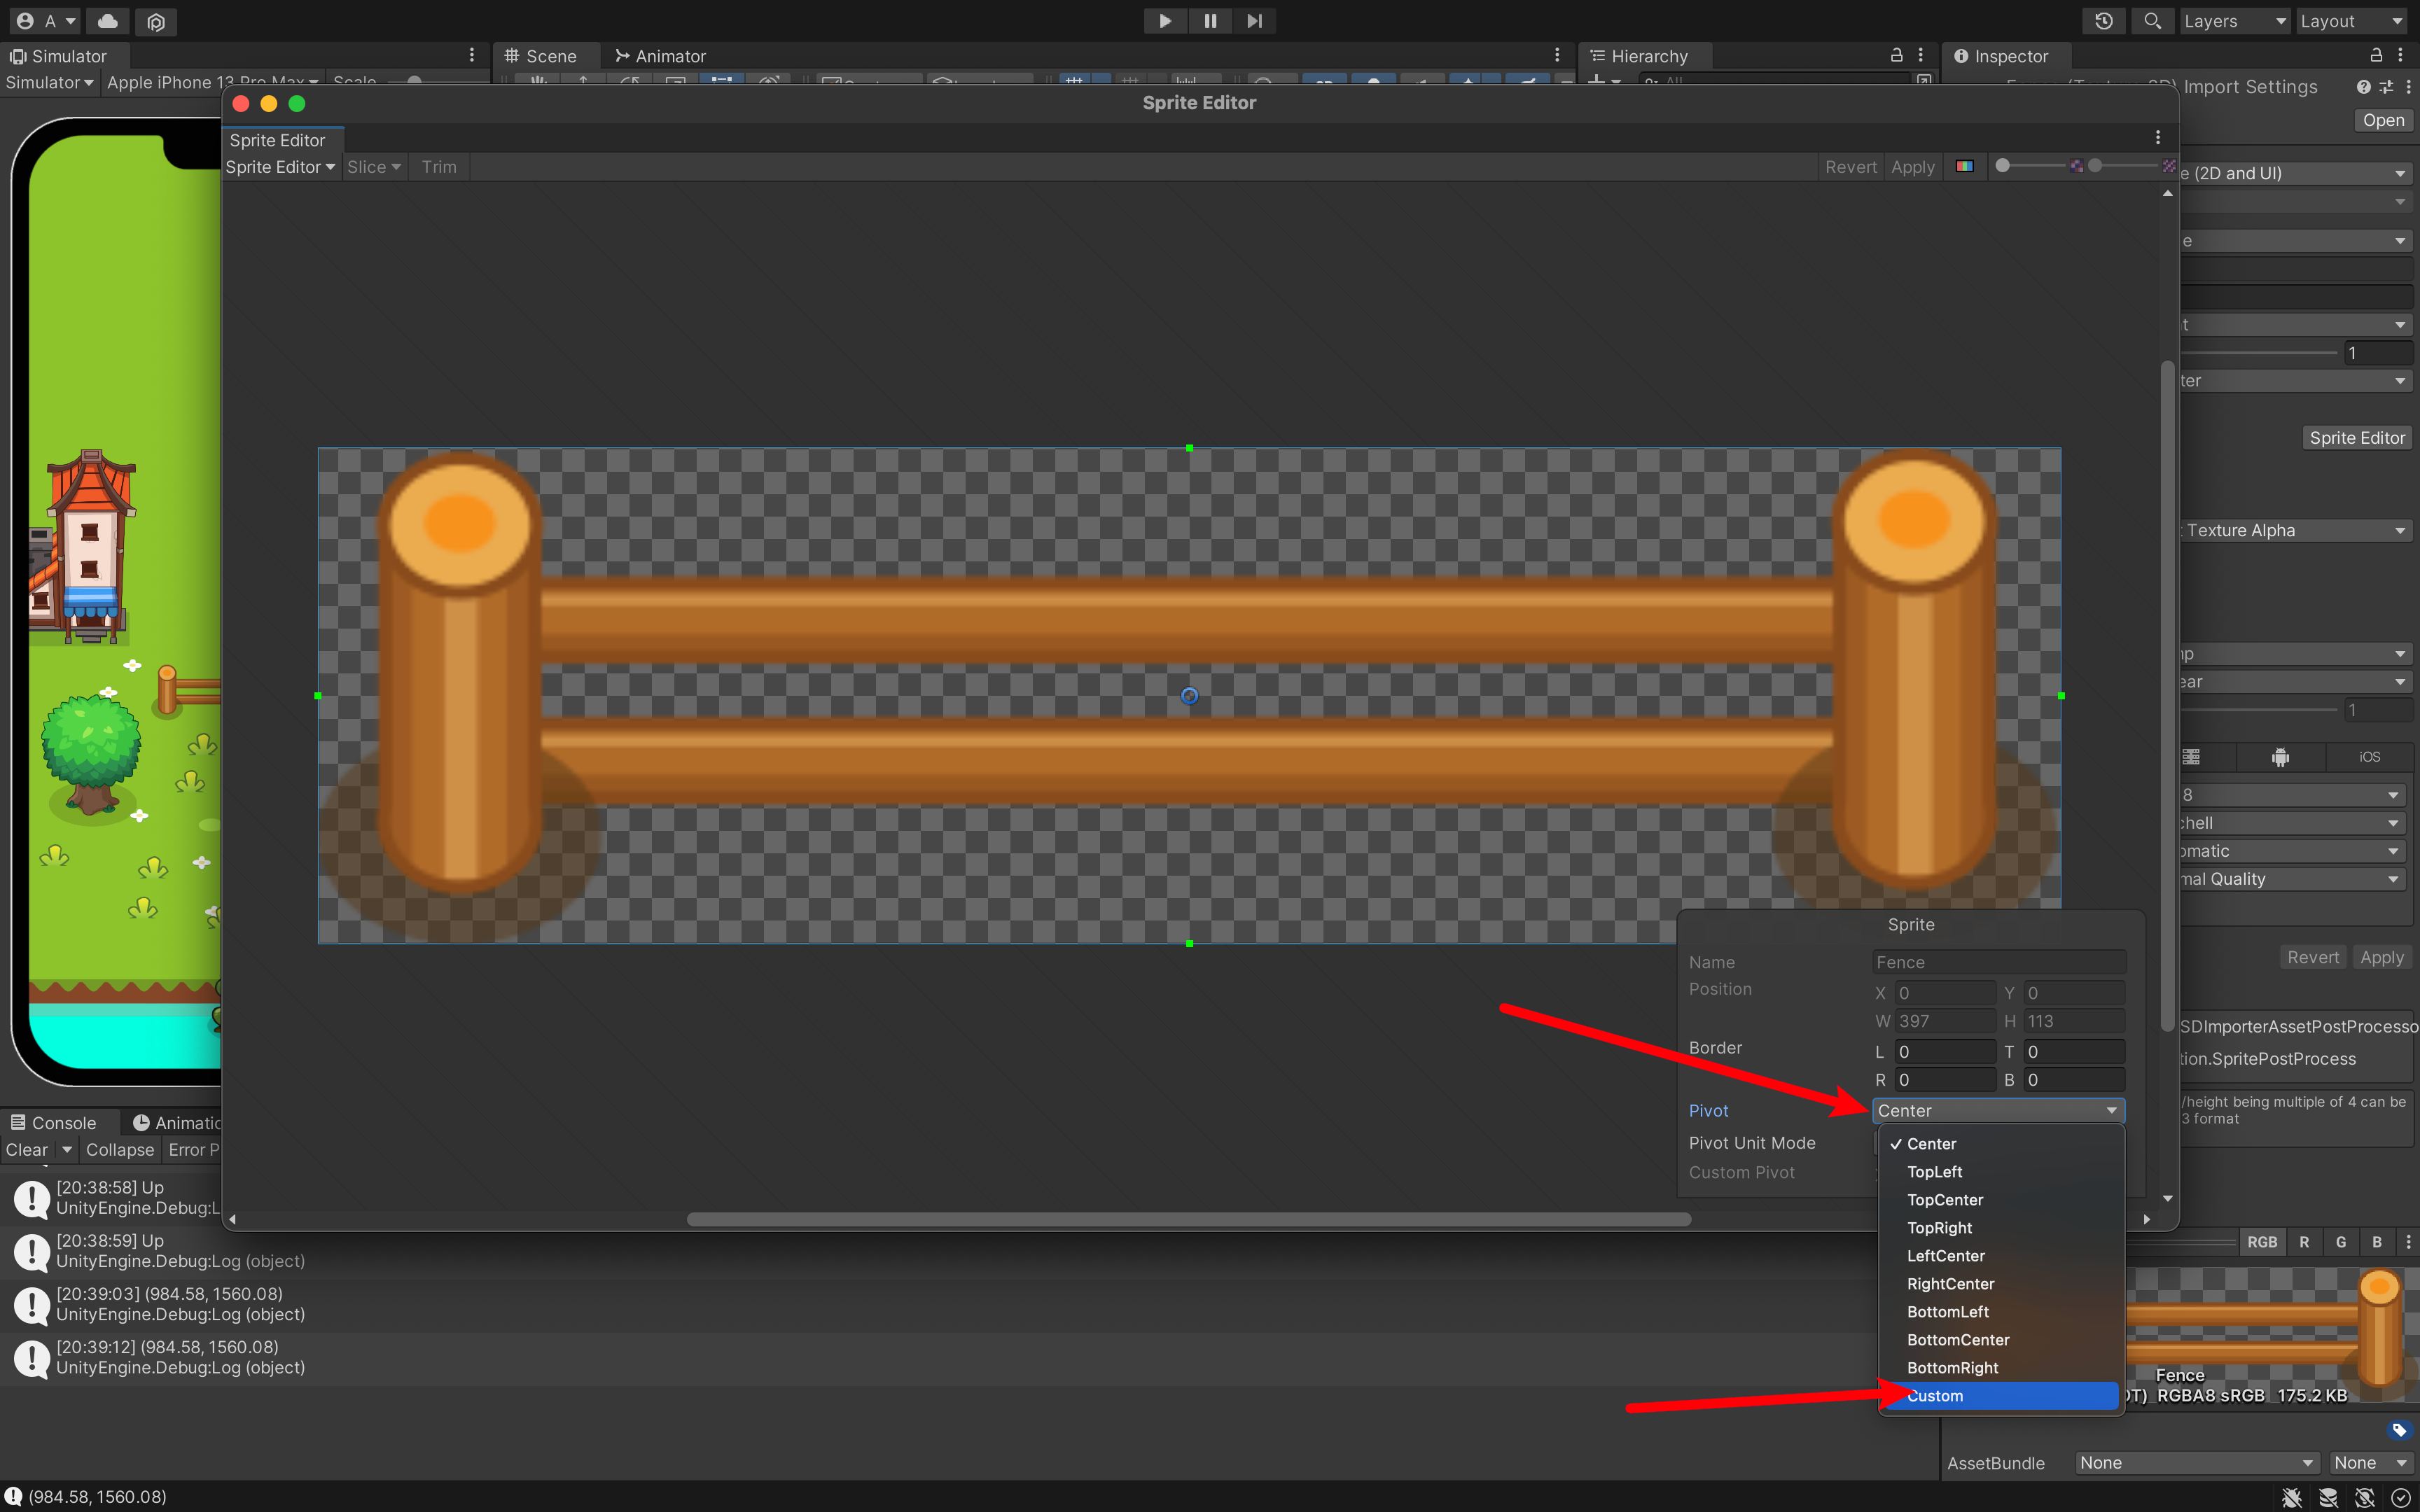This screenshot has height=1512, width=2420.
Task: Click the Border L input field
Action: tap(1945, 1052)
